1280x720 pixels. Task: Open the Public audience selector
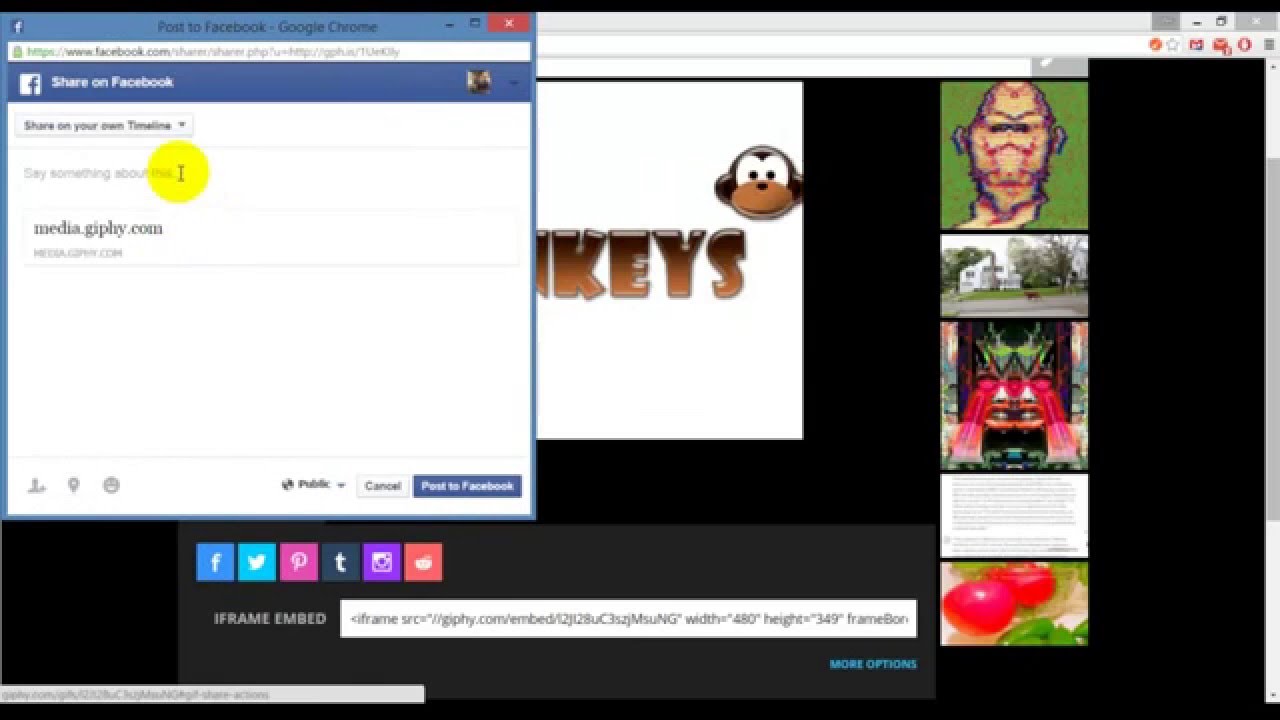click(x=313, y=485)
